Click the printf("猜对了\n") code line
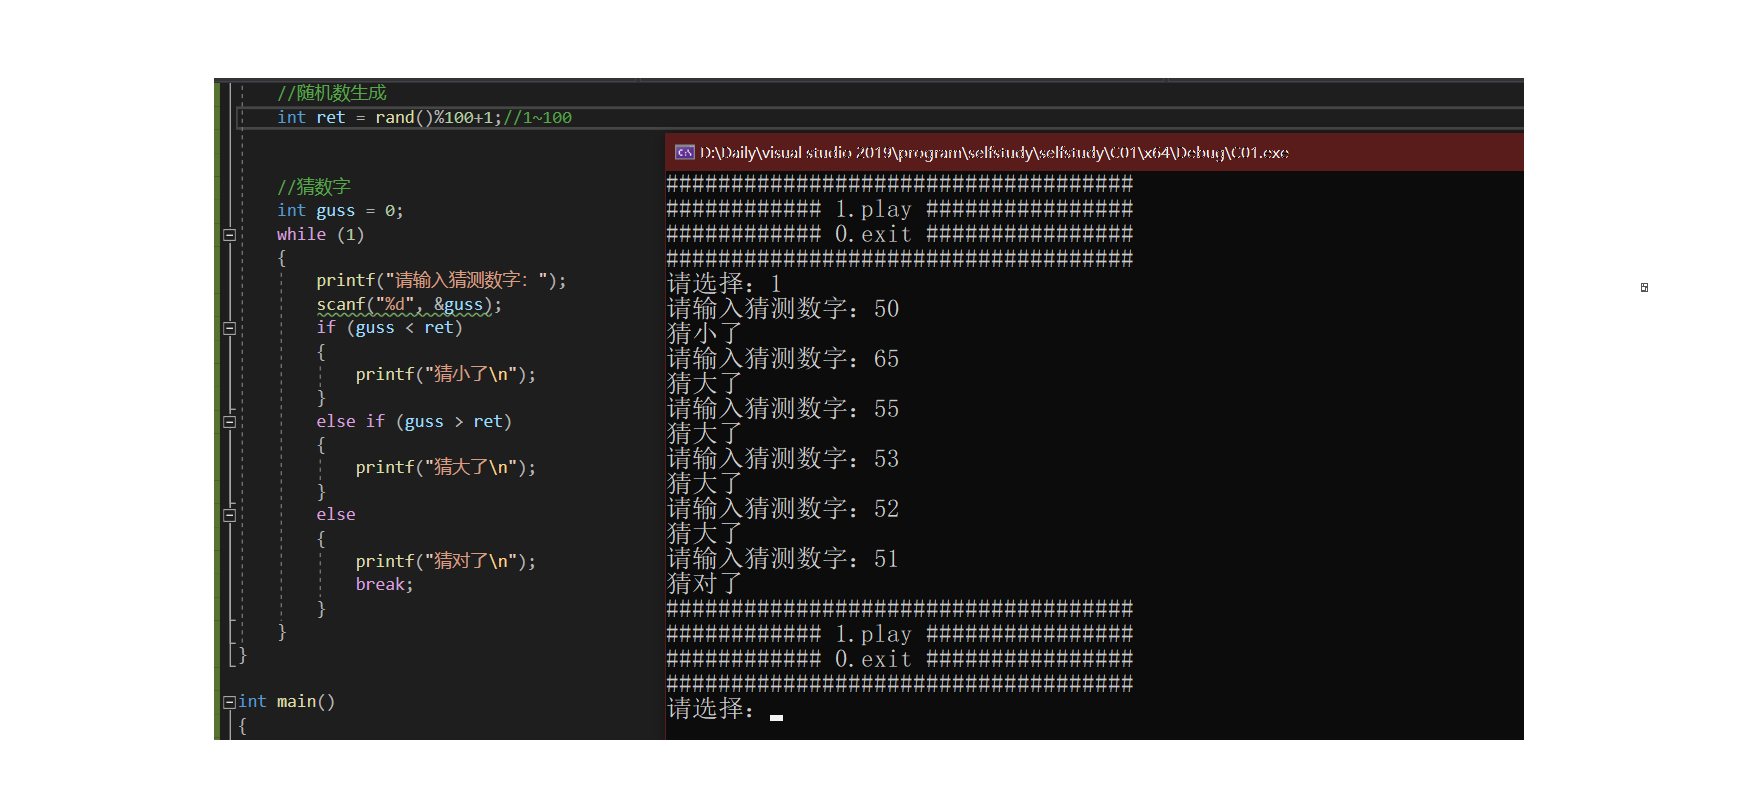This screenshot has width=1742, height=810. click(x=446, y=562)
